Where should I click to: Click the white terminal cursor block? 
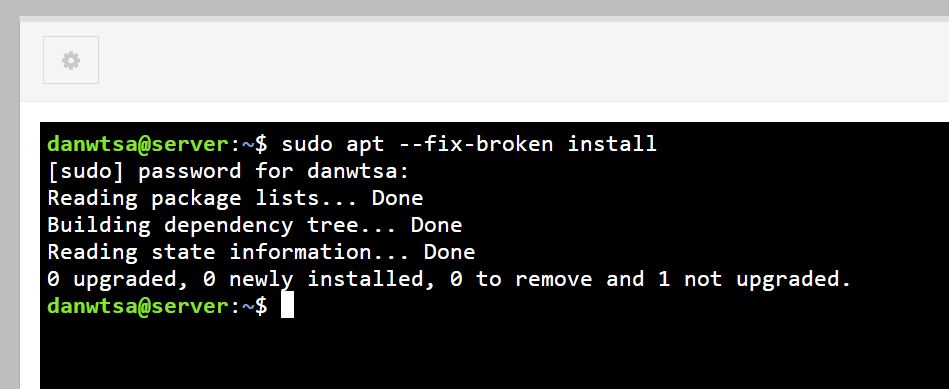point(287,305)
